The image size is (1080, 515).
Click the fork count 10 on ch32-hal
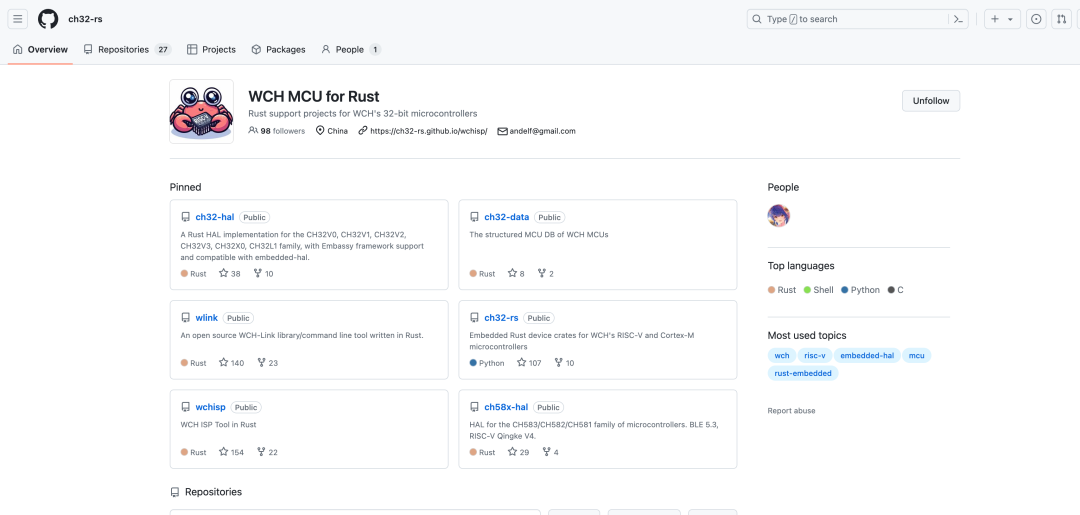point(263,273)
